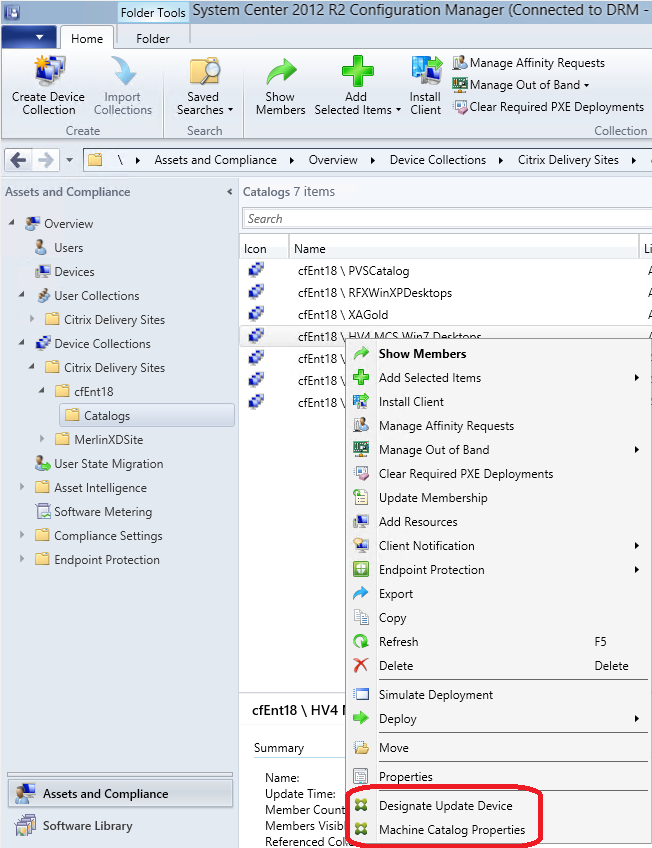Select Update Membership in context menu

coord(433,498)
